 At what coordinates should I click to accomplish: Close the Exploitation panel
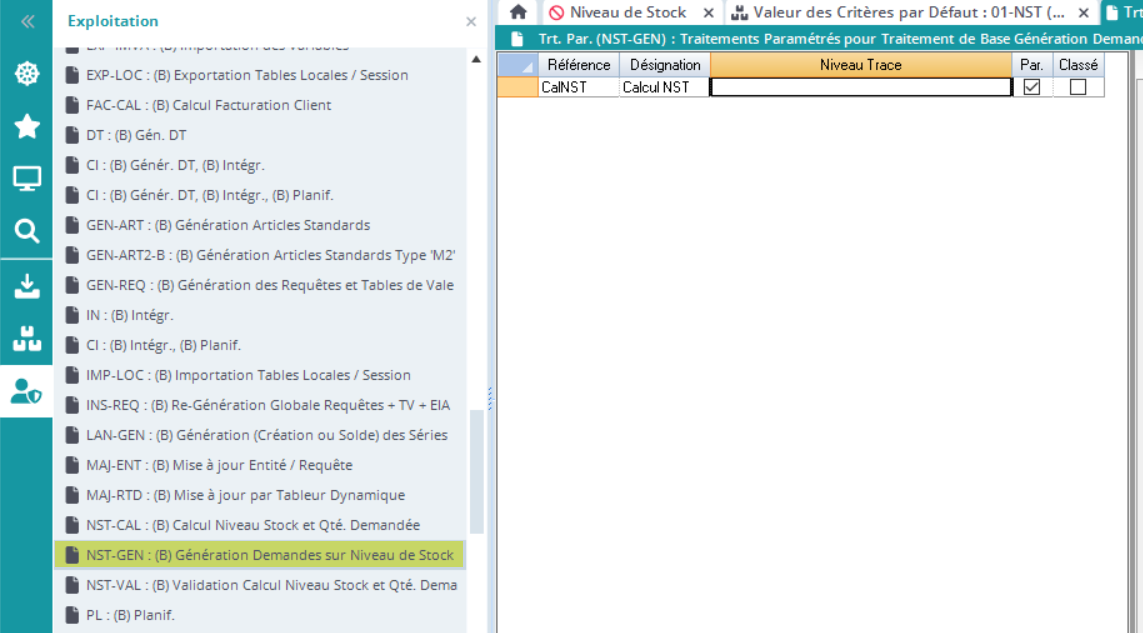471,21
